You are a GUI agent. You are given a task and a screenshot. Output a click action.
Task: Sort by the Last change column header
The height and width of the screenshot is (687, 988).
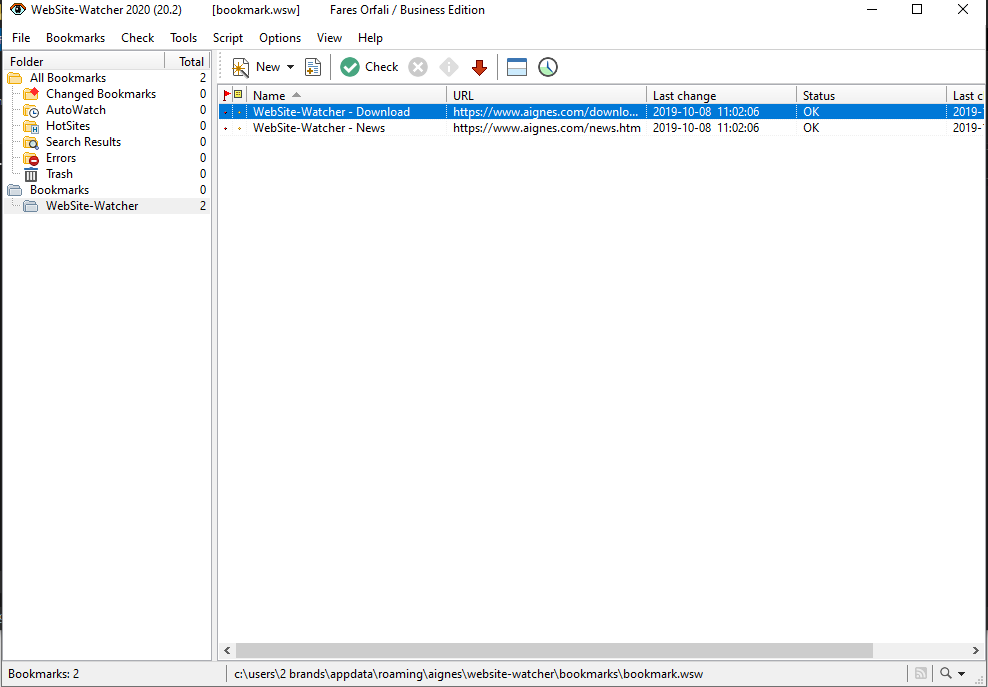[x=721, y=95]
